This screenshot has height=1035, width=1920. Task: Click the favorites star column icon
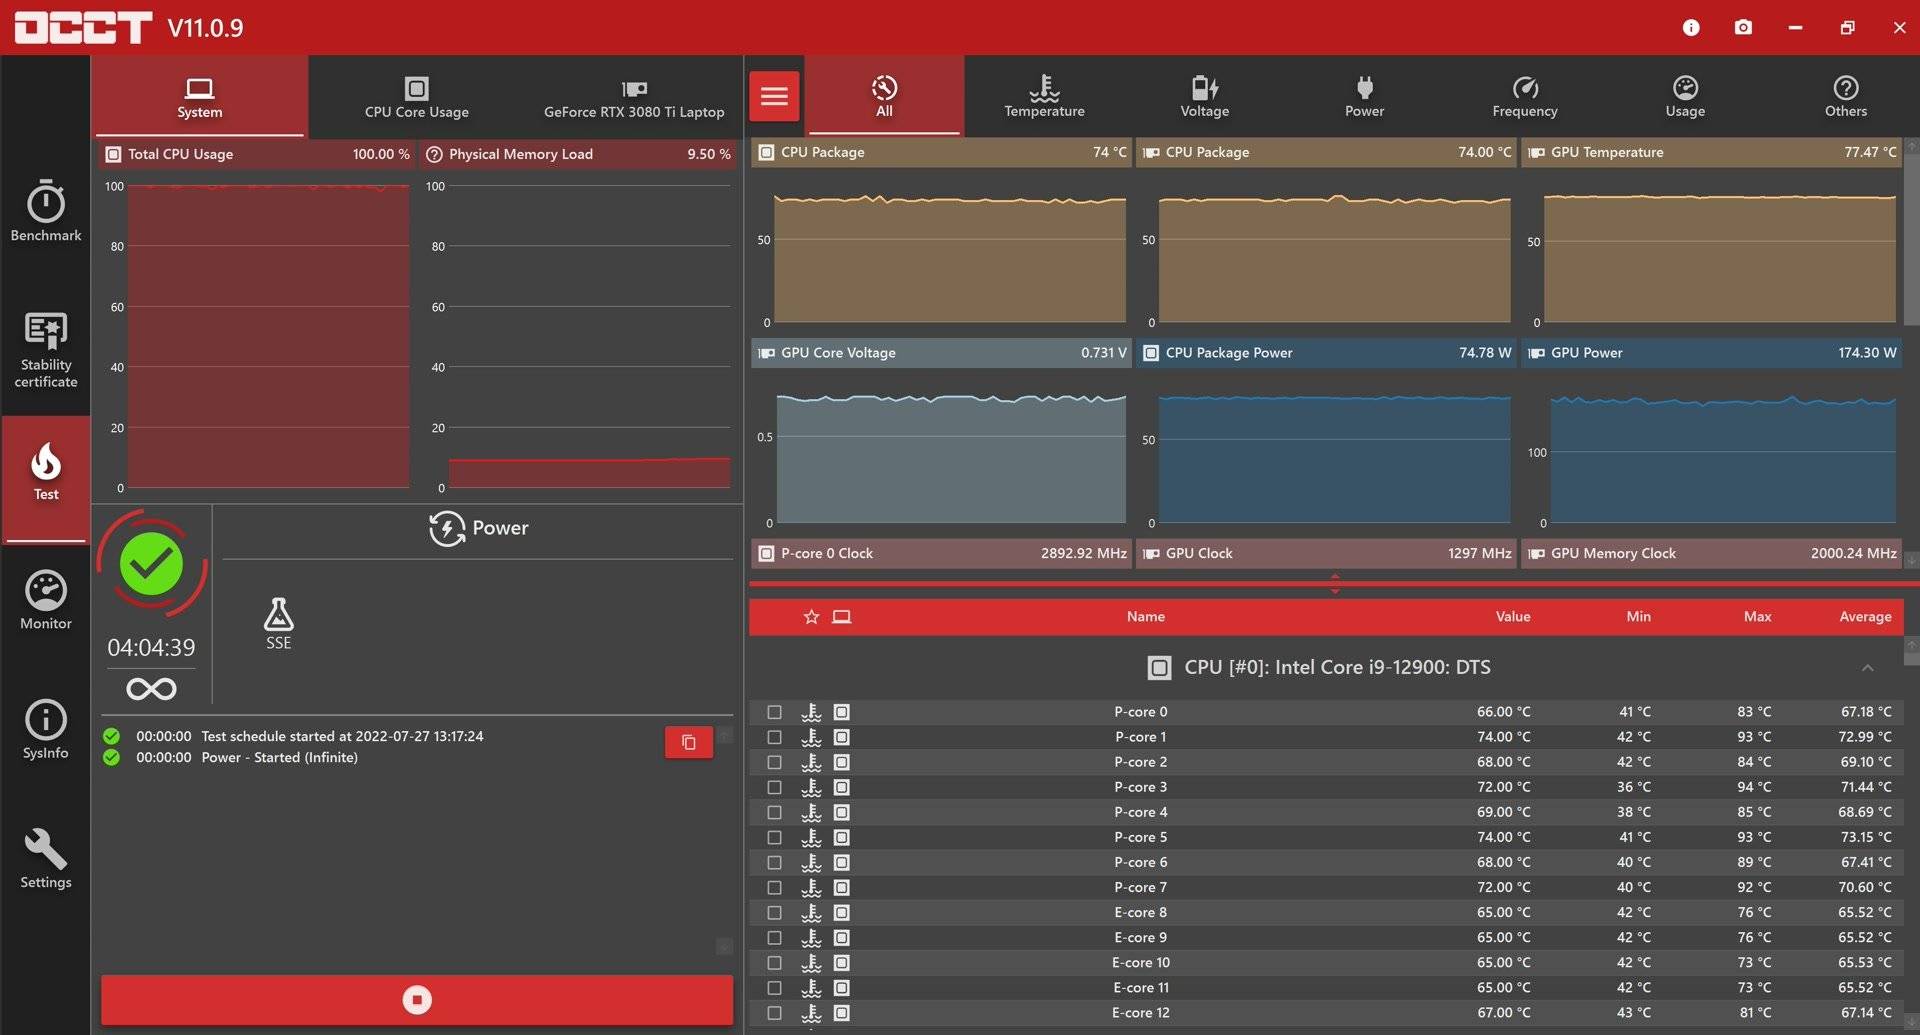click(x=811, y=617)
